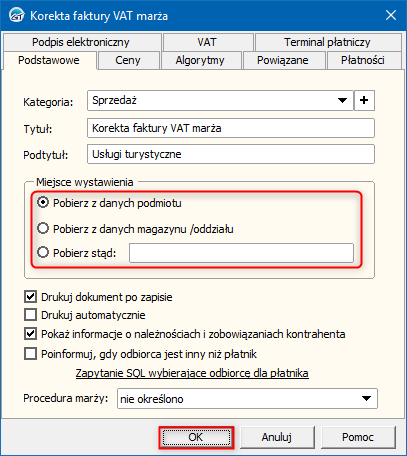The width and height of the screenshot is (407, 456).
Task: Click the application icon in title bar
Action: pyautogui.click(x=17, y=15)
